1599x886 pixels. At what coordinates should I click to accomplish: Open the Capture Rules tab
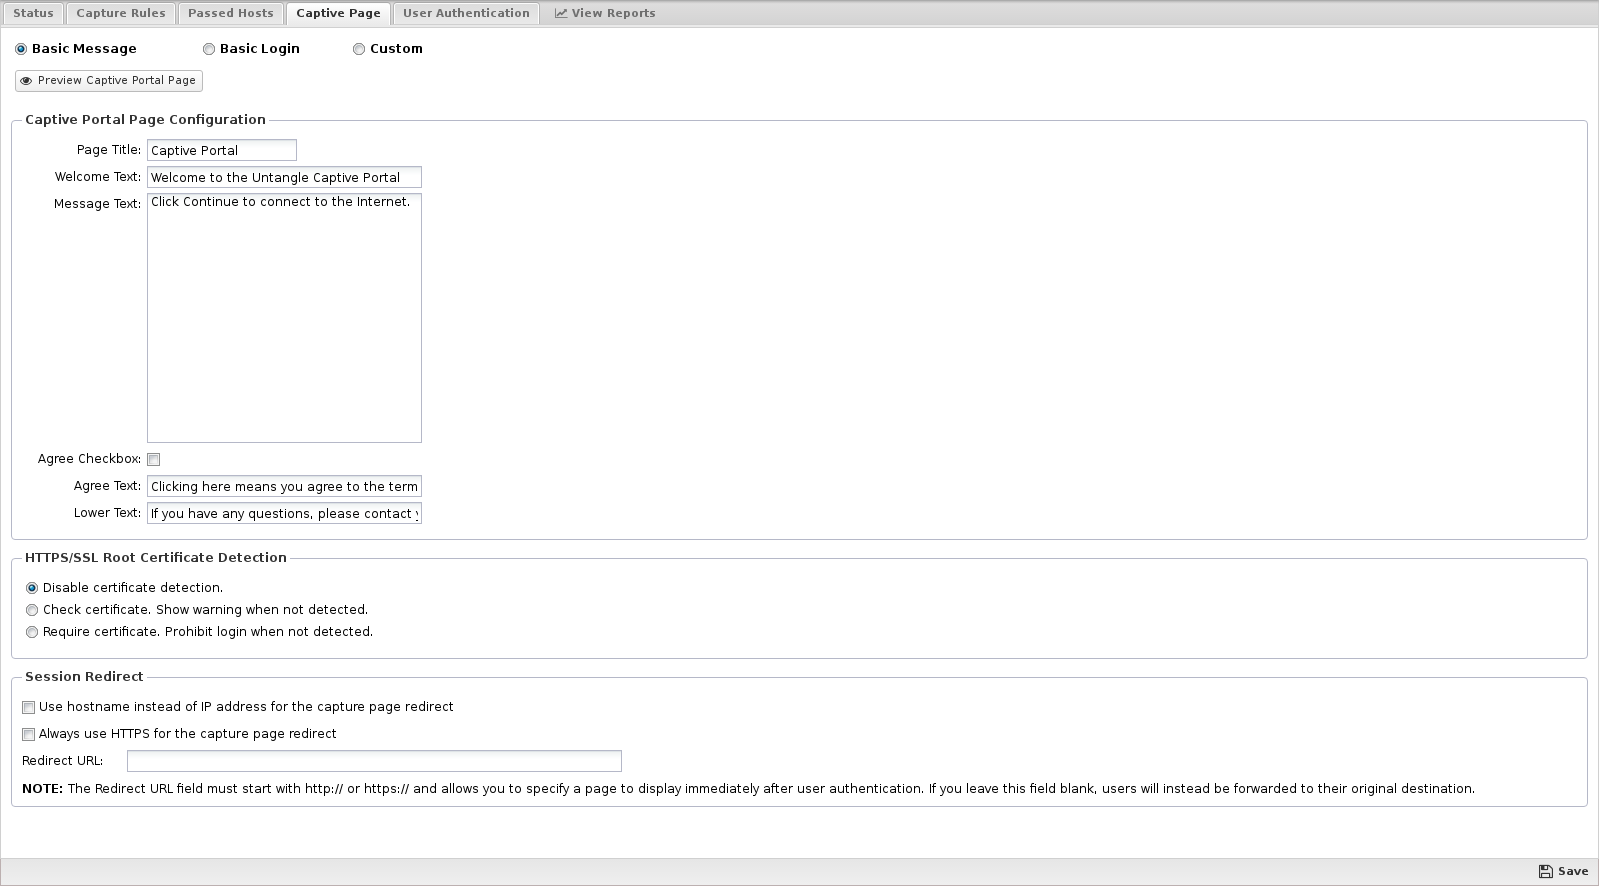coord(121,13)
